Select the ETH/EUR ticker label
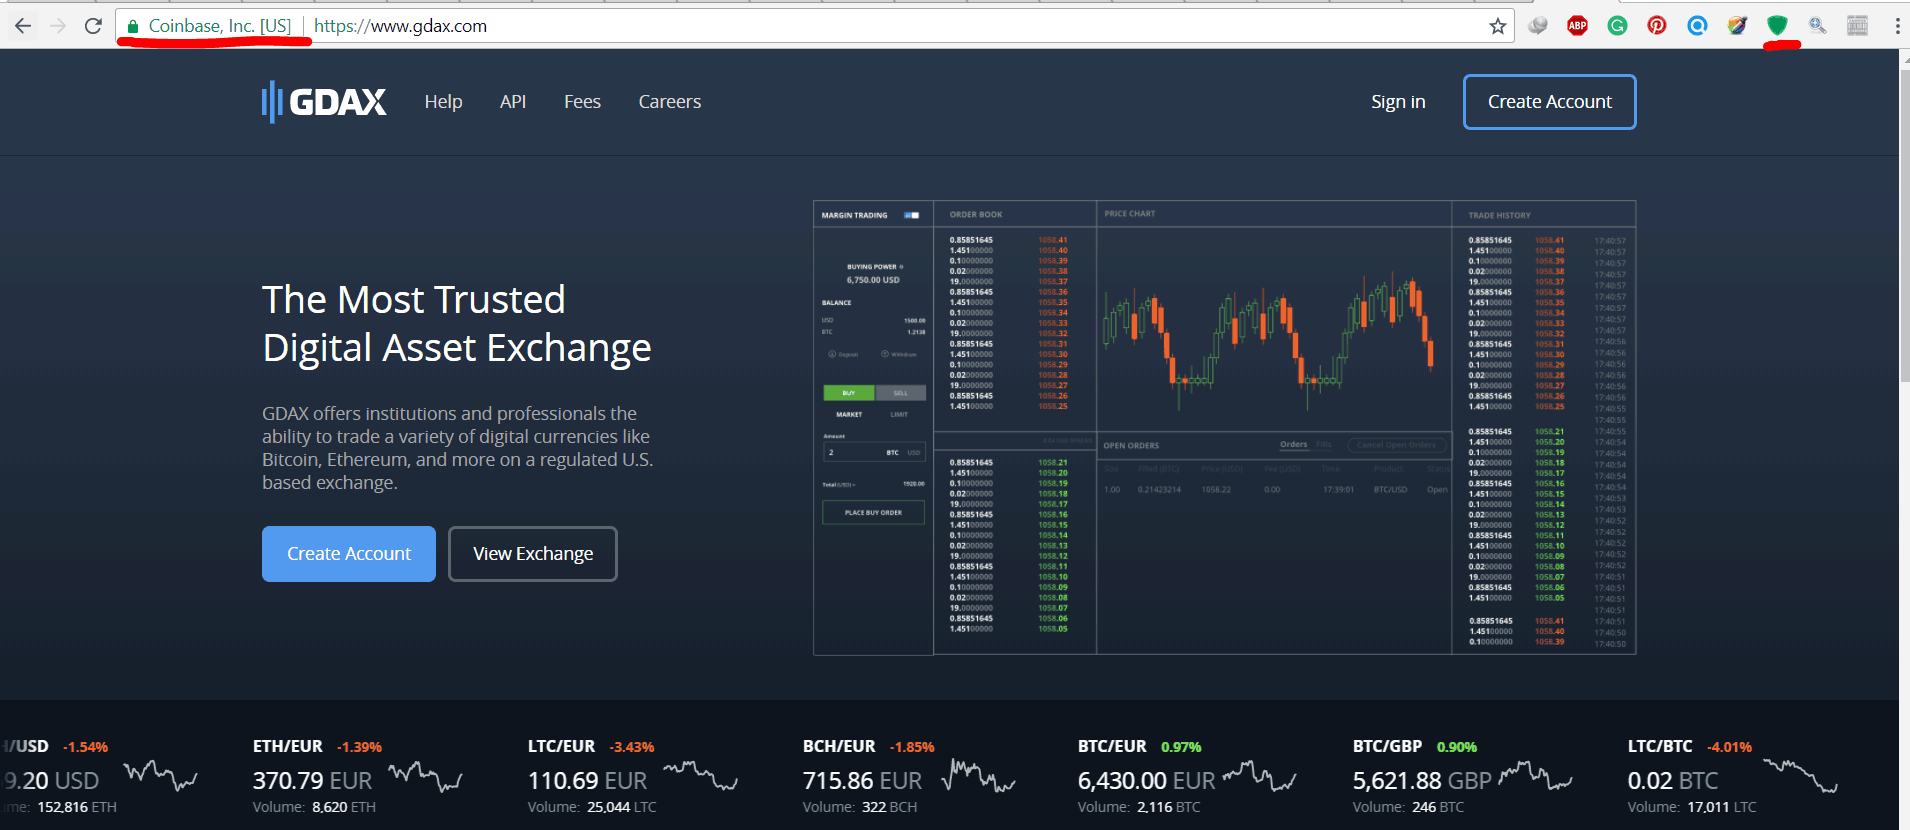The height and width of the screenshot is (830, 1910). 288,746
